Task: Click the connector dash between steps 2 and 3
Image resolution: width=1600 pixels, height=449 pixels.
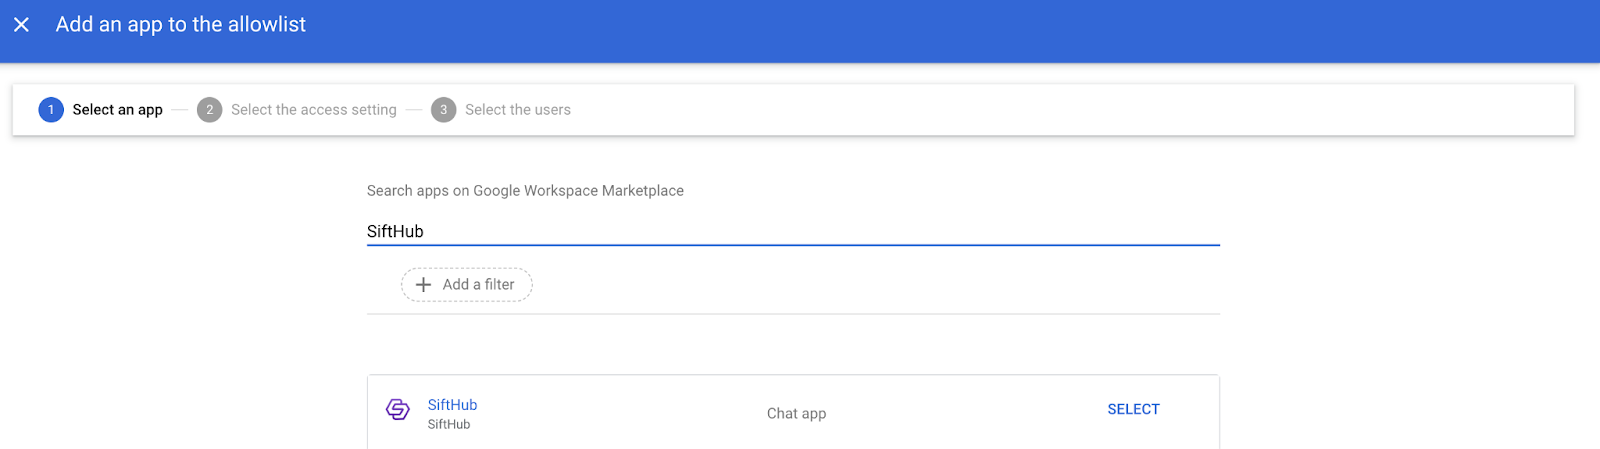Action: tap(414, 110)
